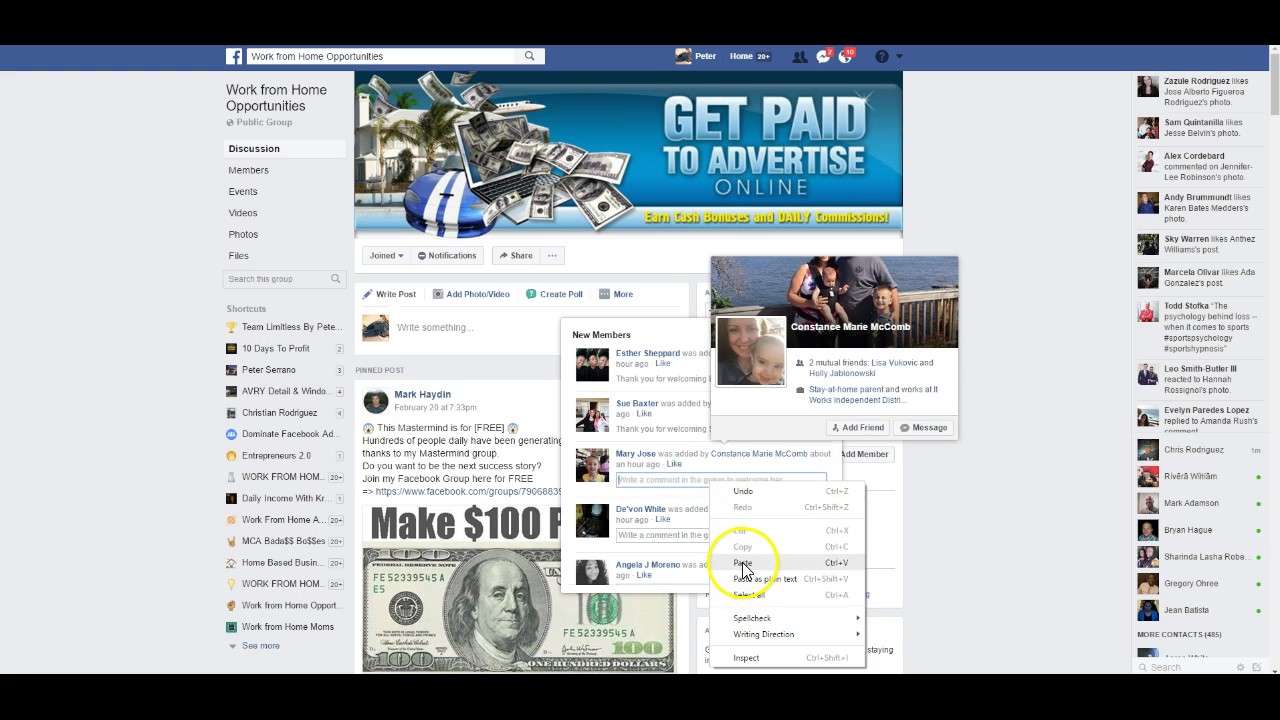This screenshot has height=720, width=1280.
Task: Open the Friend Requests icon
Action: [x=799, y=57]
